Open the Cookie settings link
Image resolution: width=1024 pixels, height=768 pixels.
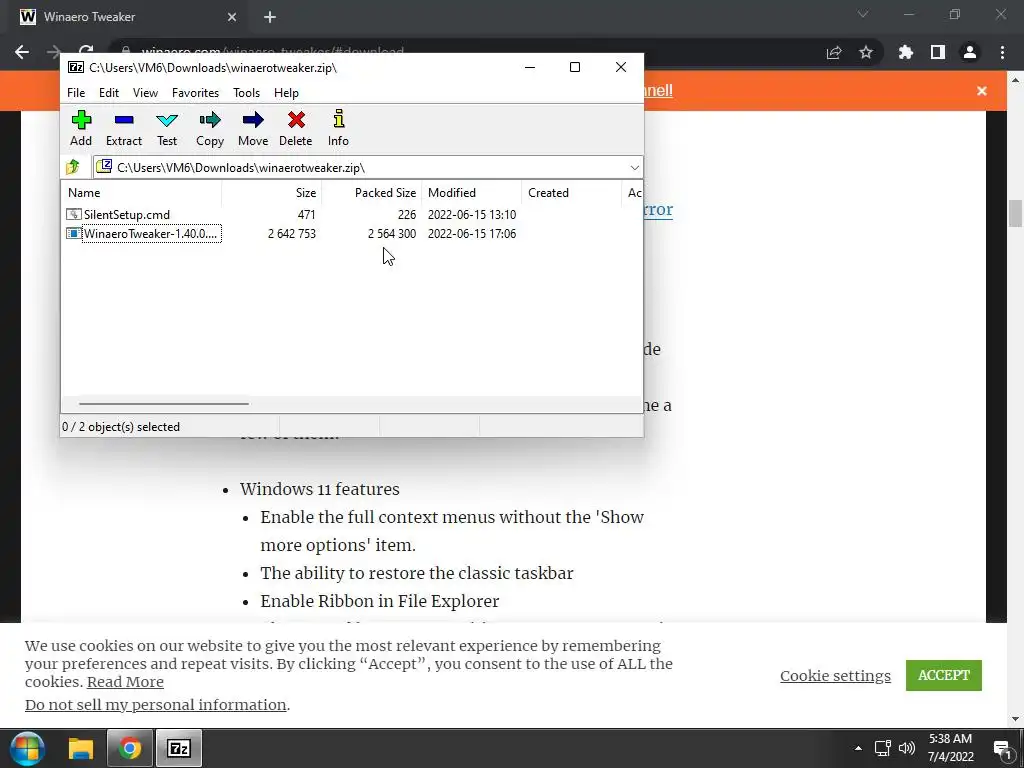[835, 676]
